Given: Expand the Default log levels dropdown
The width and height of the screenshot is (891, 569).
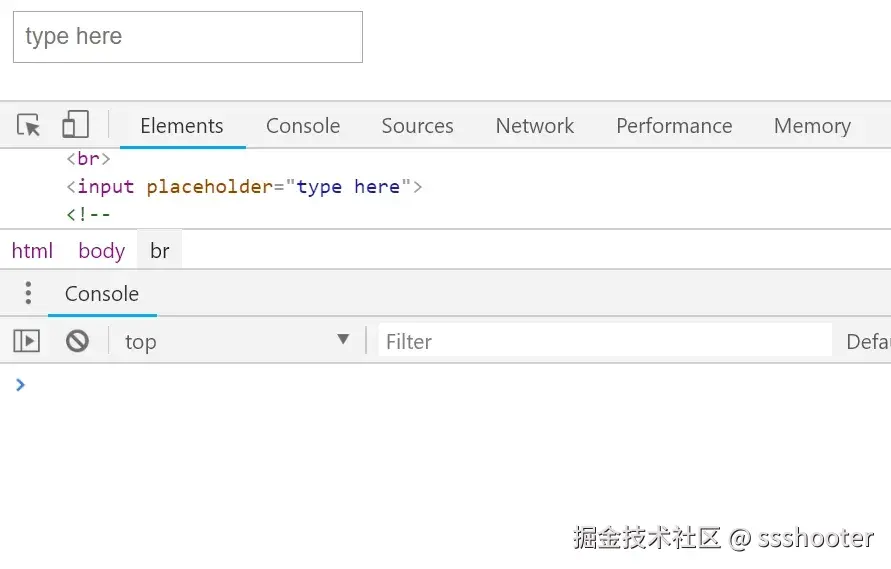Looking at the screenshot, I should (867, 341).
